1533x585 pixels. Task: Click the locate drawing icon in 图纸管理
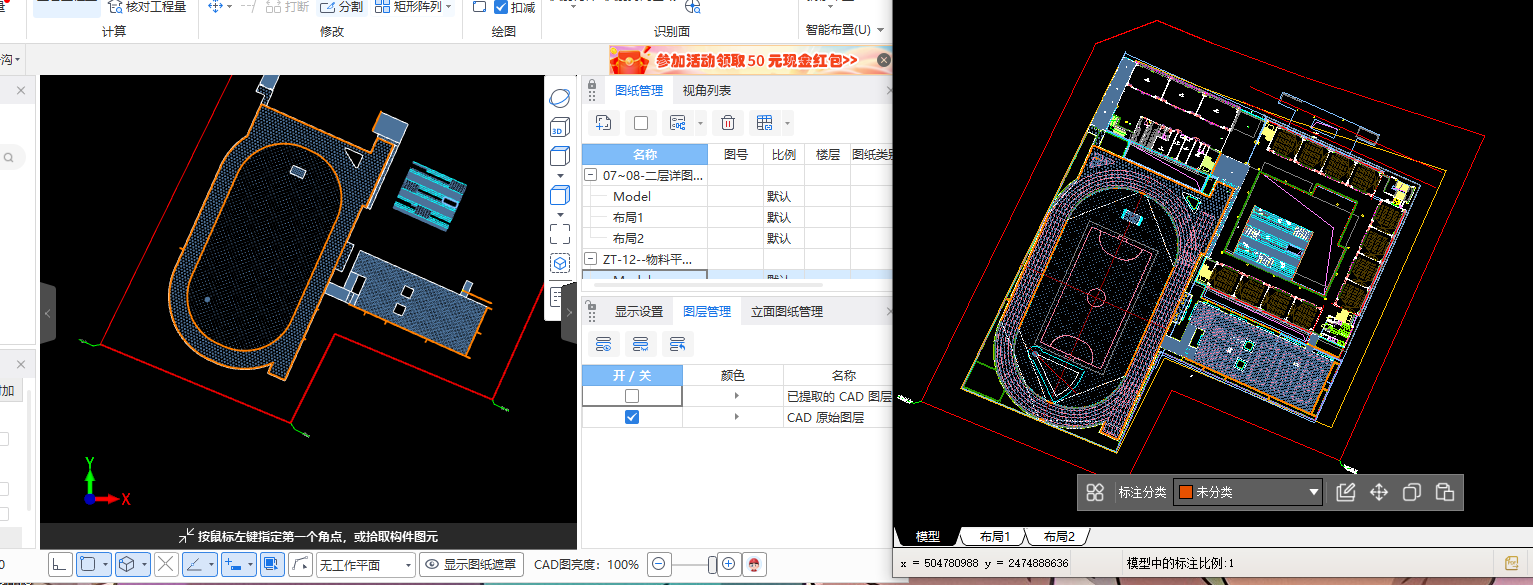point(678,123)
